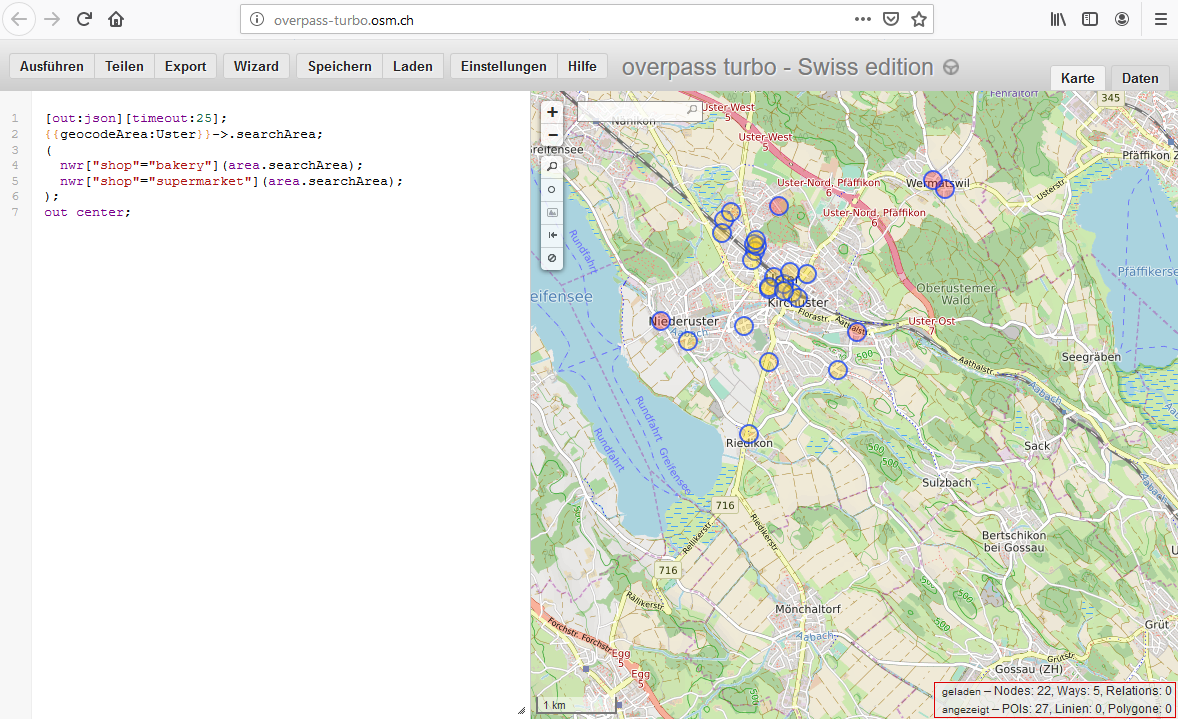This screenshot has height=719, width=1178.
Task: Run the query with Ausführen
Action: 52,66
